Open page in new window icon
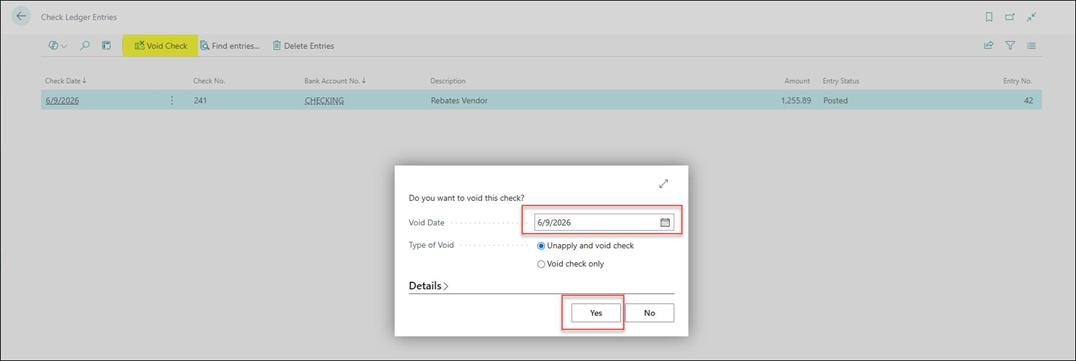The image size is (1076, 361). (1009, 17)
